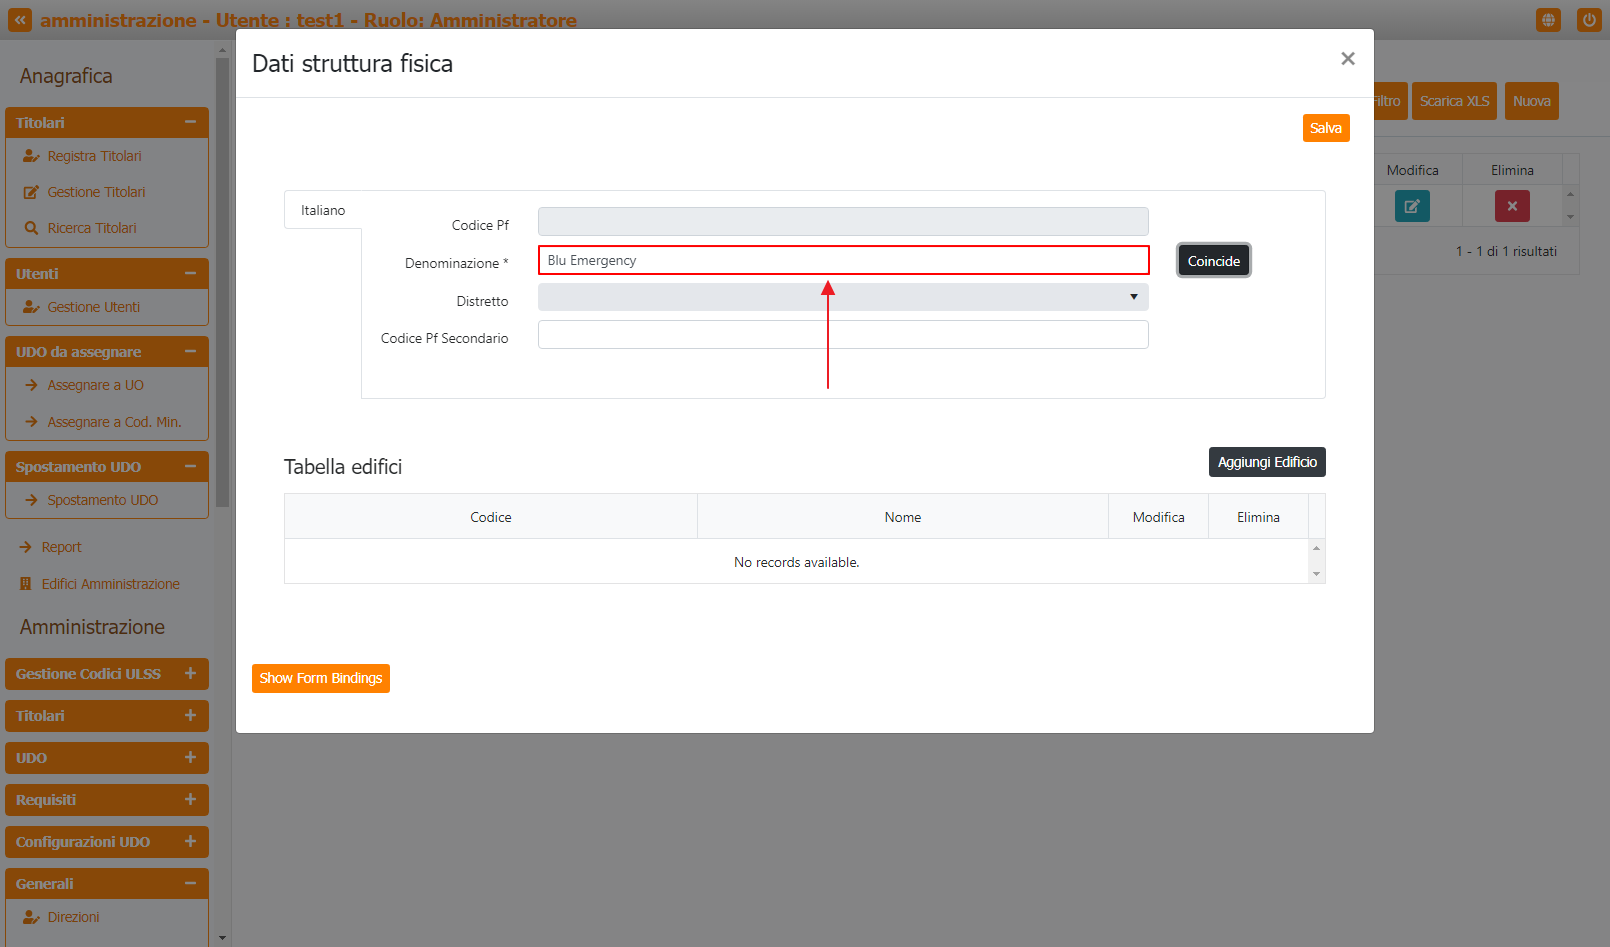
Task: Expand the Gestione Codici ULSS section
Action: 190,674
